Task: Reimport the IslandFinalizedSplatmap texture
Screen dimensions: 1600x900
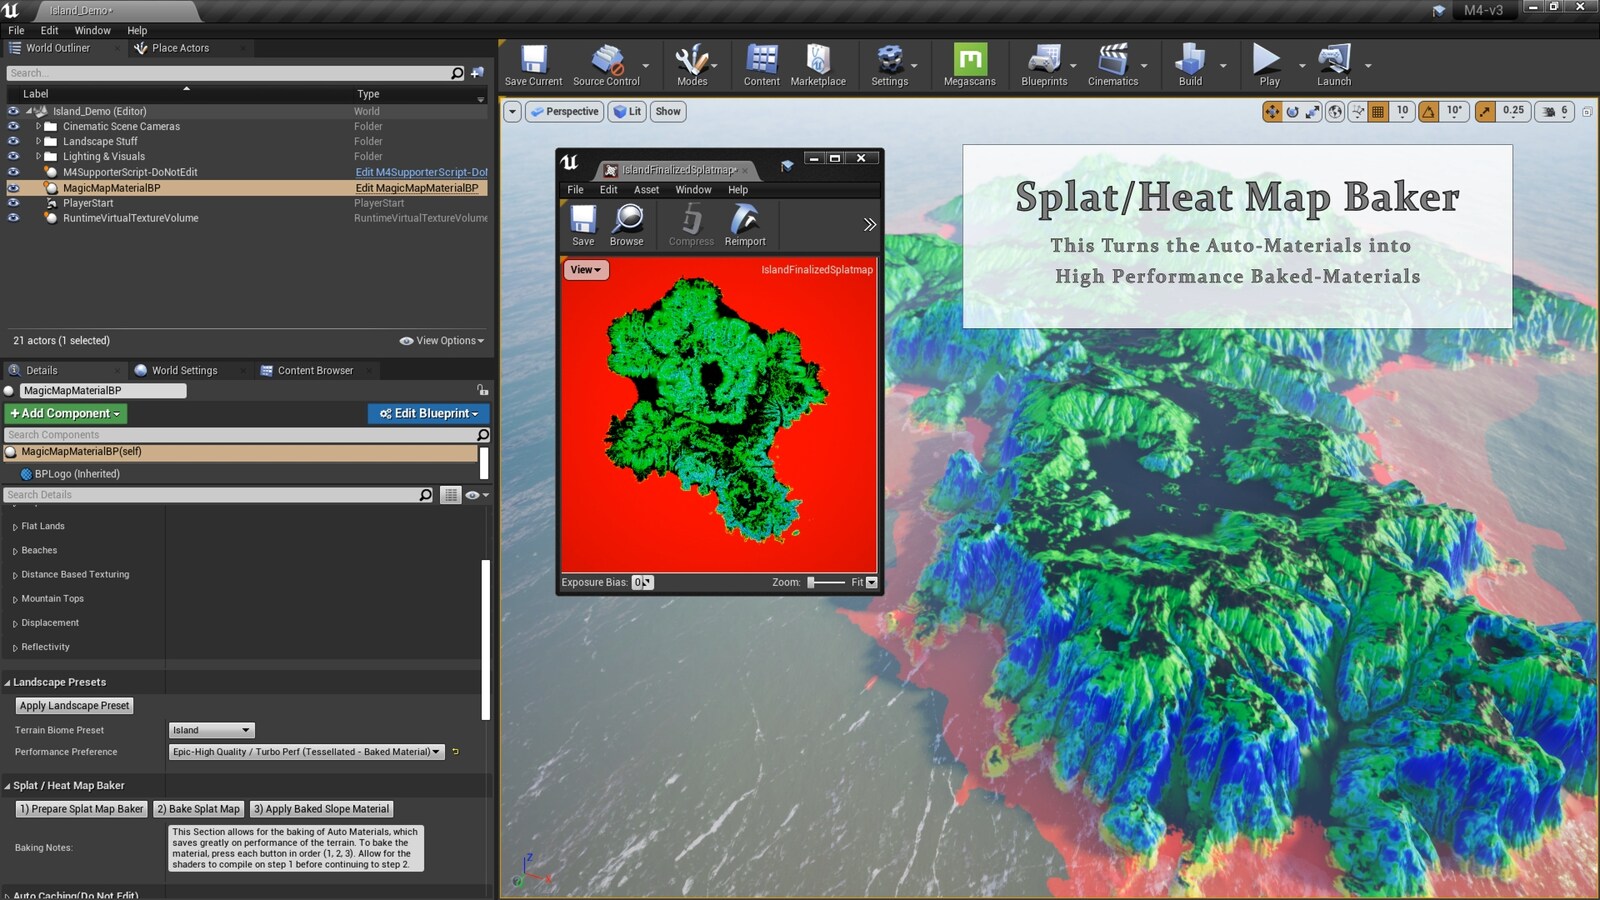Action: (x=745, y=222)
